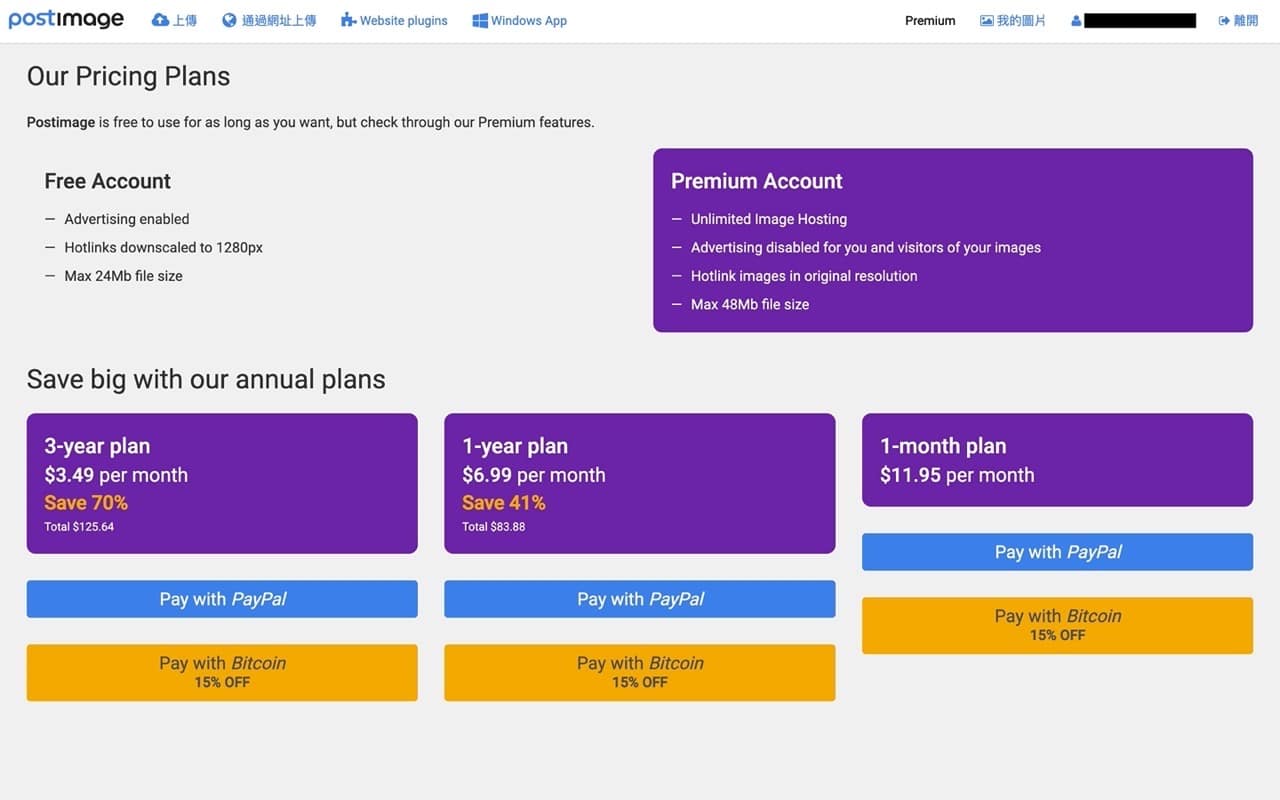The width and height of the screenshot is (1280, 800).
Task: Click the cloud upload icon
Action: (160, 20)
